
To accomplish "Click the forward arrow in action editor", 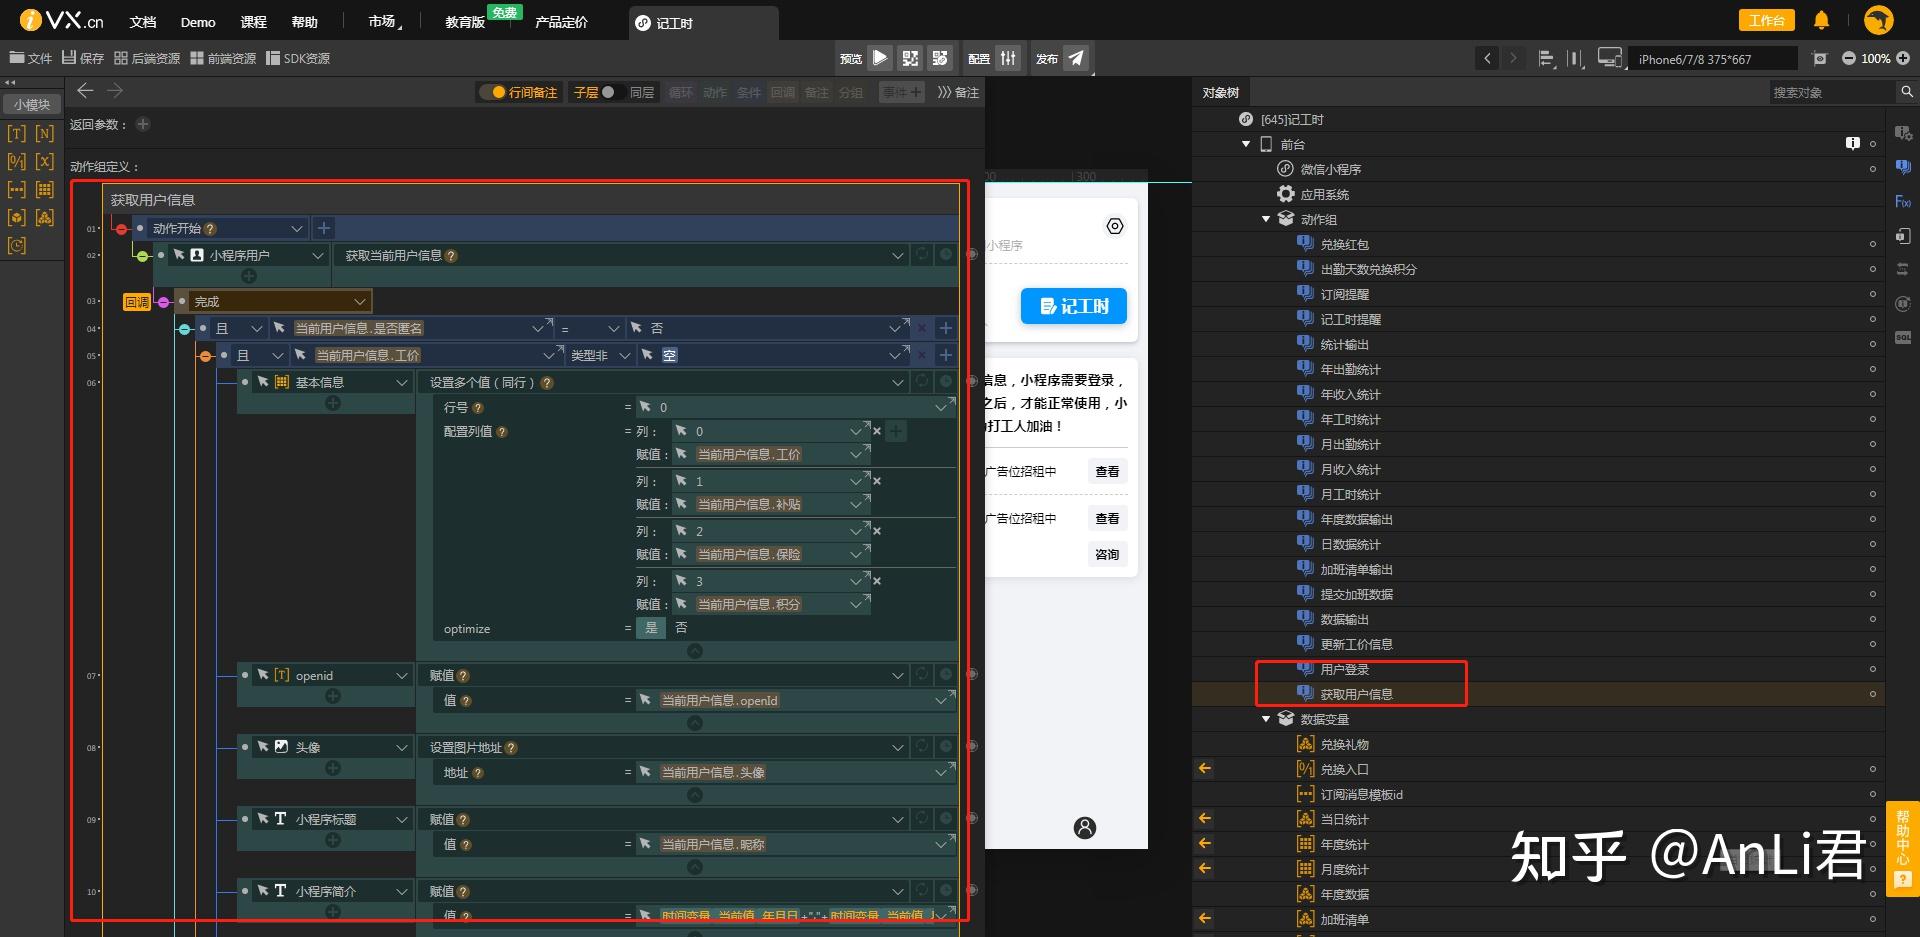I will 115,91.
